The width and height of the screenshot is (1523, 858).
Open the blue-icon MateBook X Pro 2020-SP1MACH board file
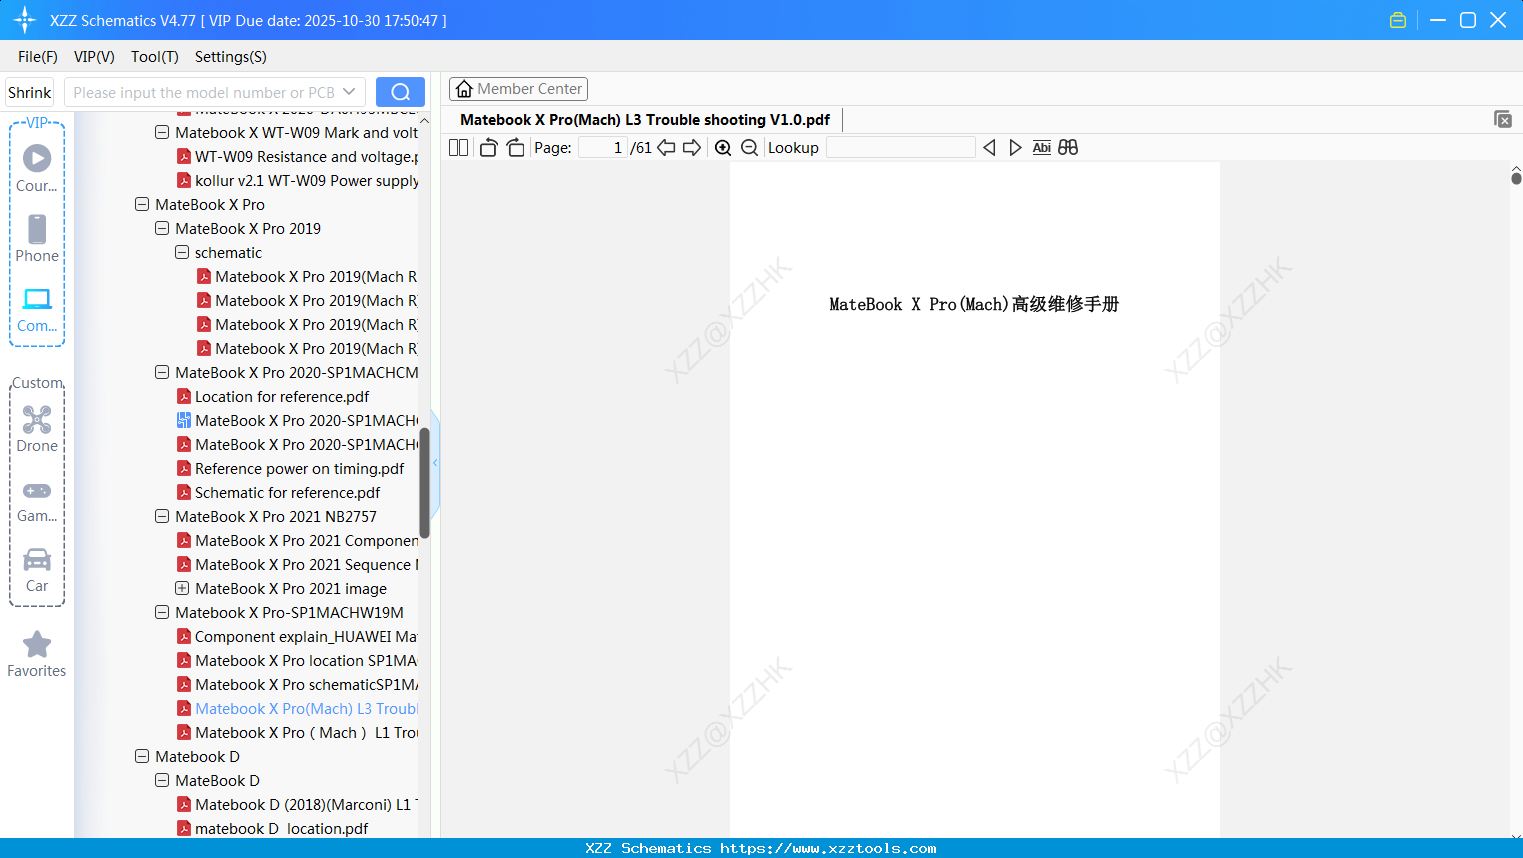tap(298, 420)
